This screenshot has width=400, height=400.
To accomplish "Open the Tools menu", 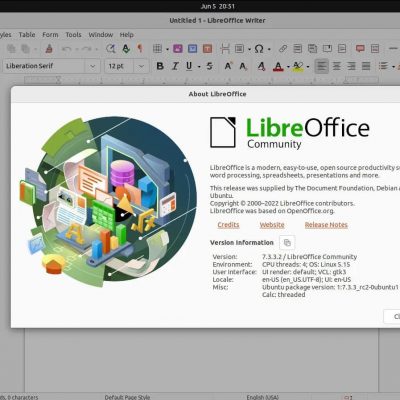I will tap(73, 35).
